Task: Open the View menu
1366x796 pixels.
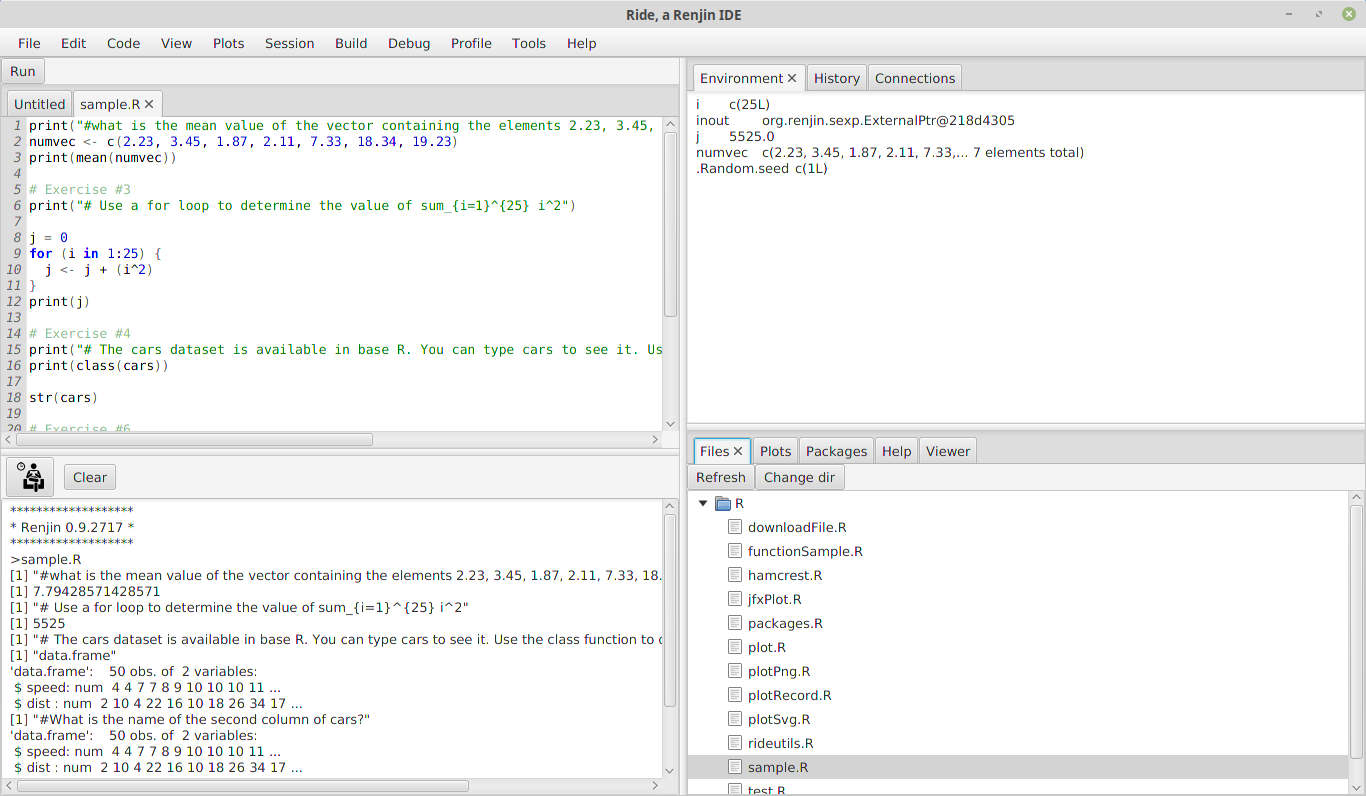Action: (x=176, y=43)
